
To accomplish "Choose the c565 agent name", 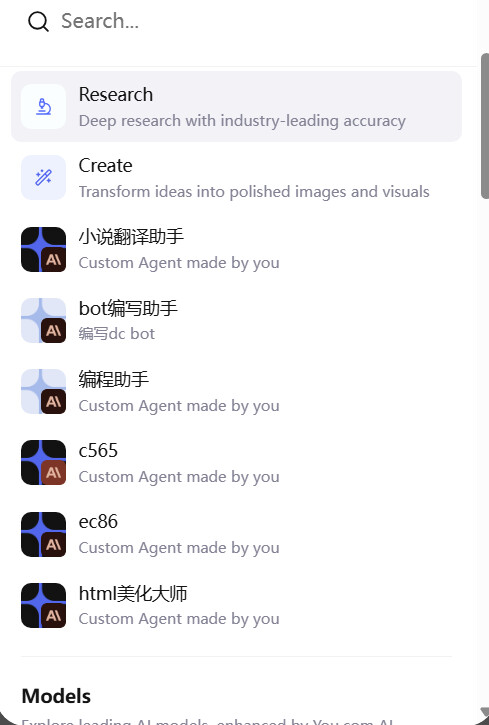I will click(98, 450).
